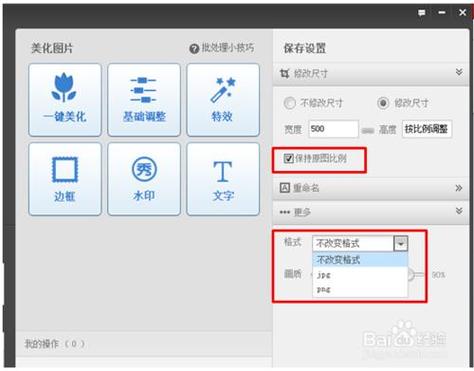
Task: Click the 重命名 section icon
Action: coord(284,188)
